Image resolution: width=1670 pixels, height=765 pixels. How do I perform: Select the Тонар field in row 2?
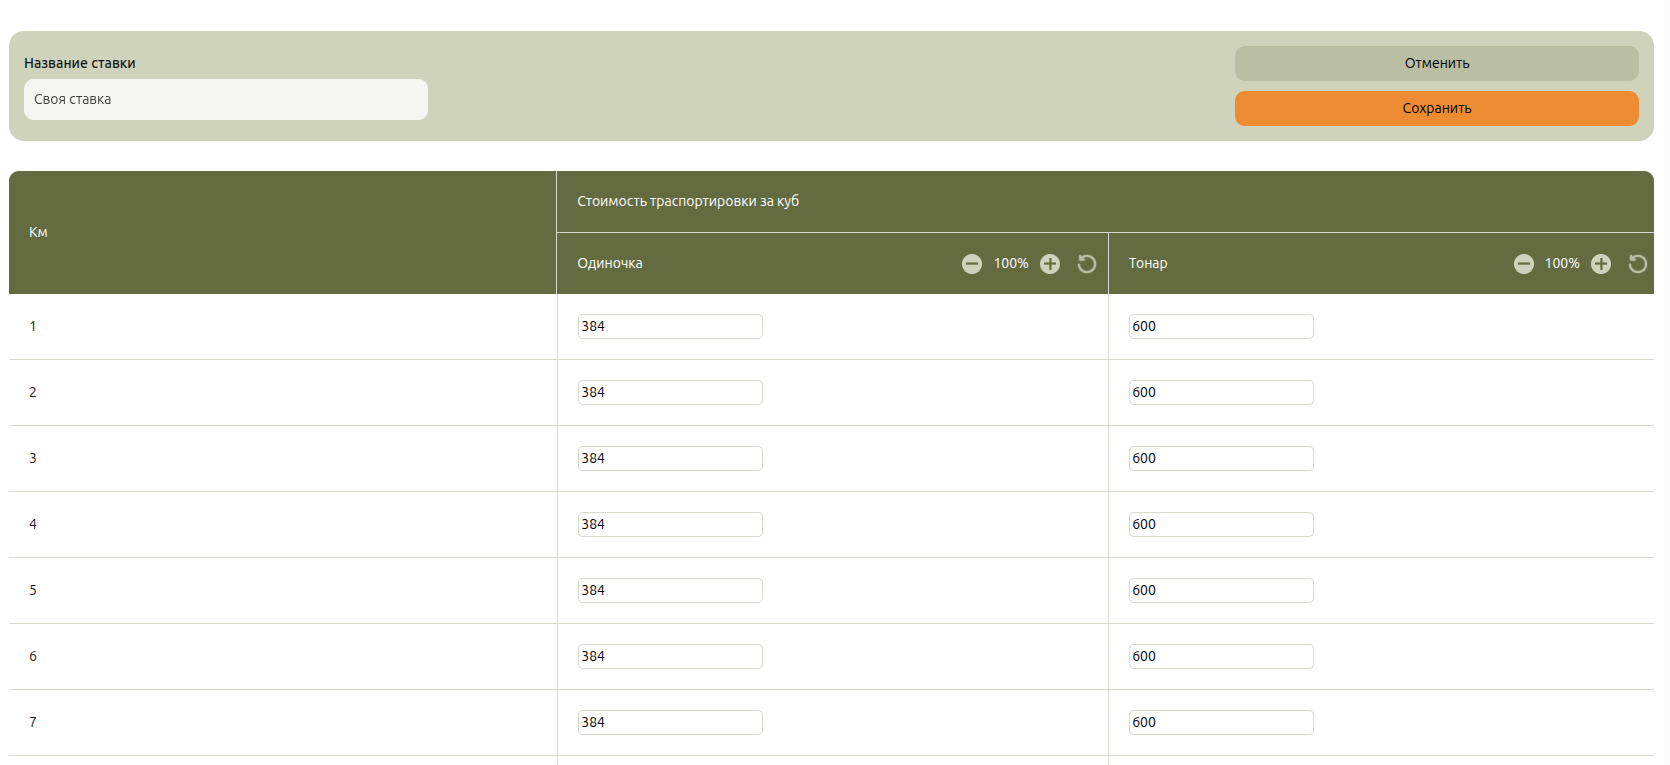click(1221, 393)
